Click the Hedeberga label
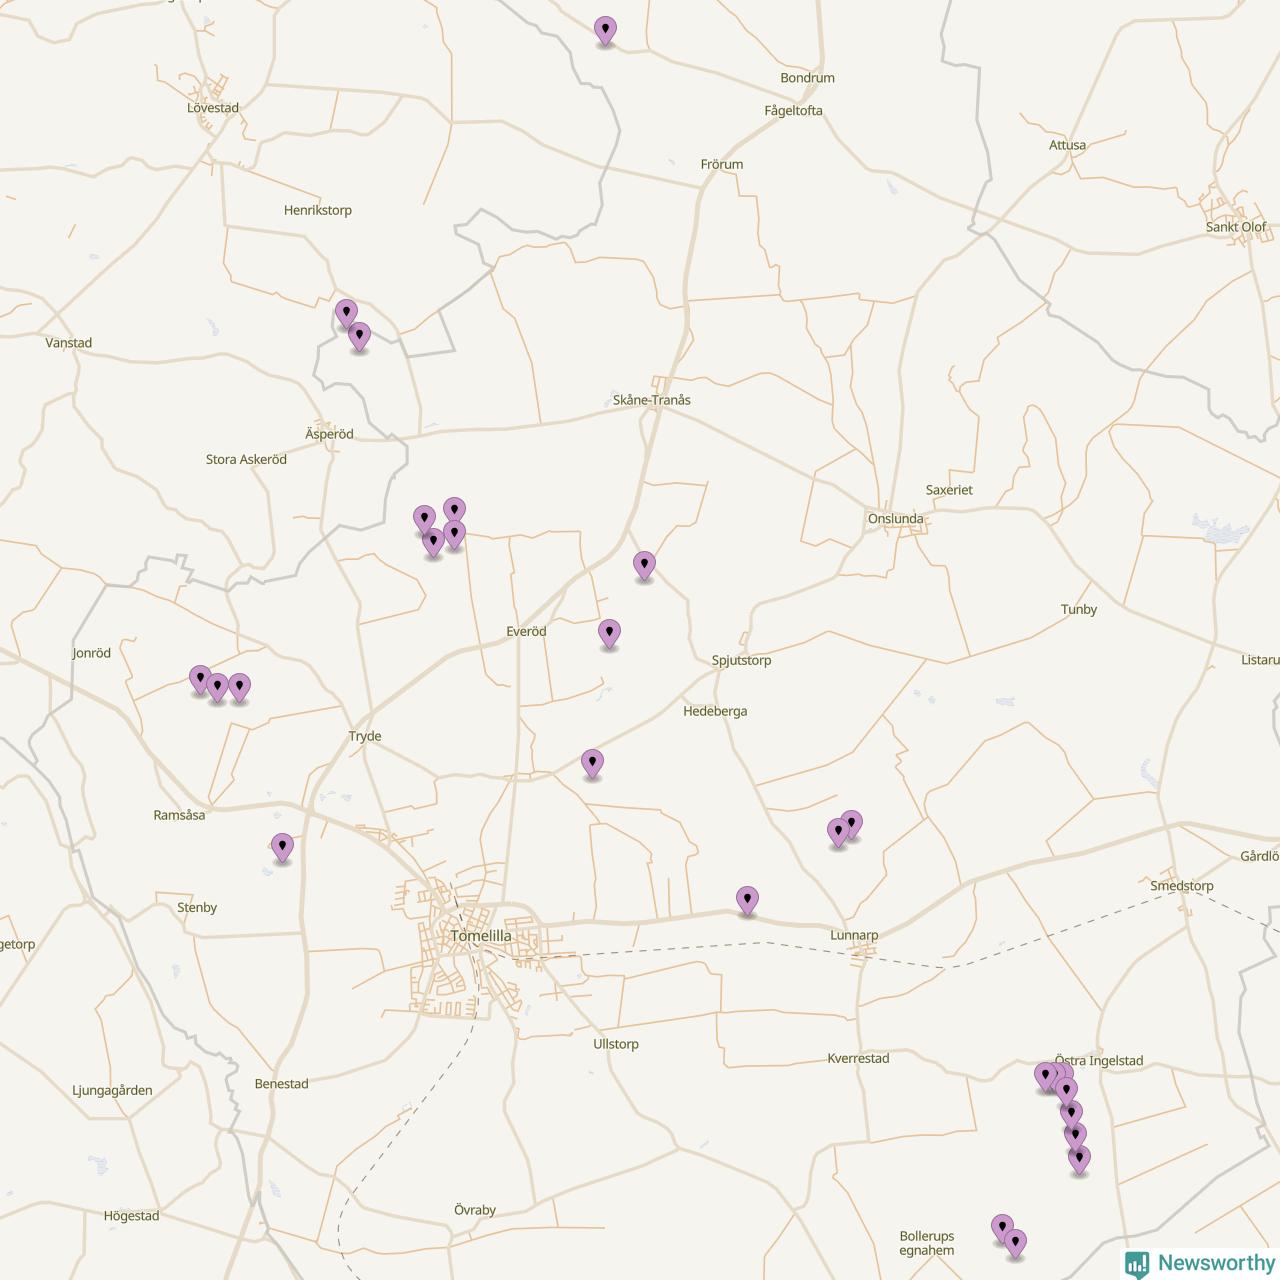1280x1280 pixels. pos(715,712)
